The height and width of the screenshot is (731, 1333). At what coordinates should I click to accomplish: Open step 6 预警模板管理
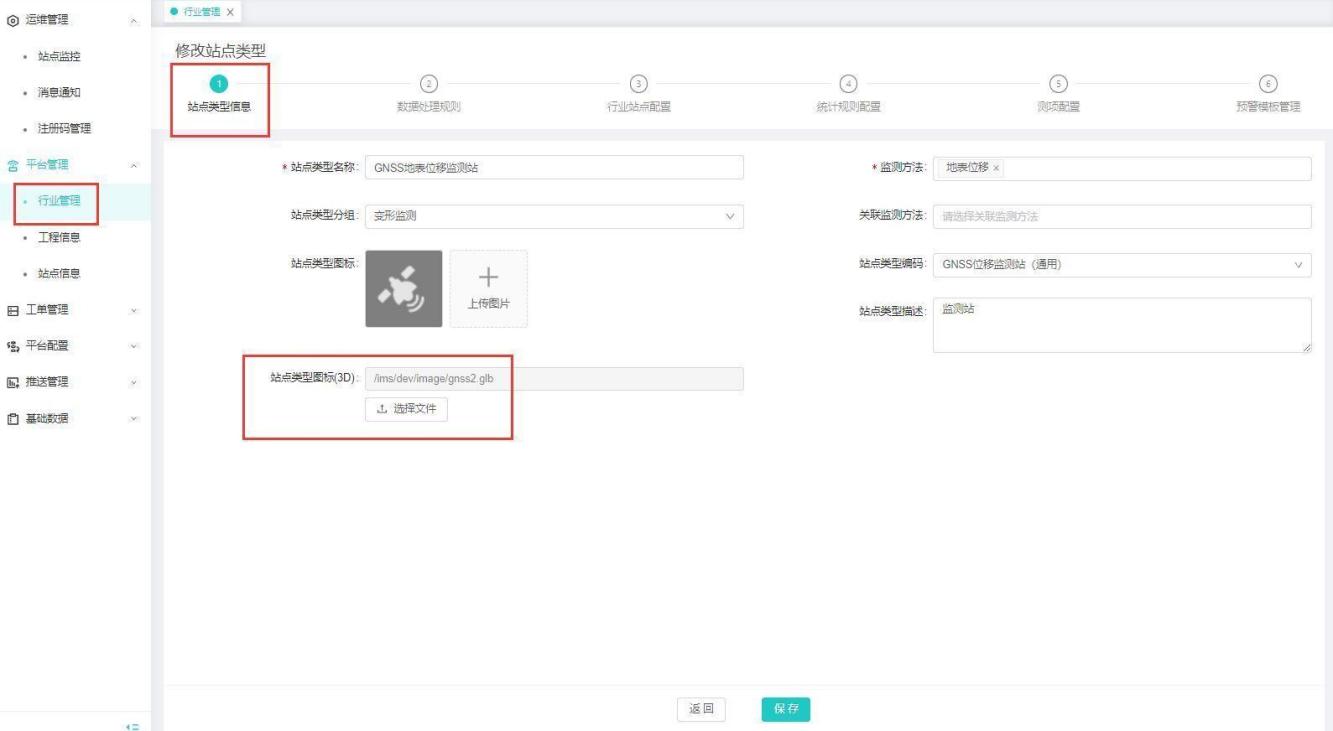1268,85
